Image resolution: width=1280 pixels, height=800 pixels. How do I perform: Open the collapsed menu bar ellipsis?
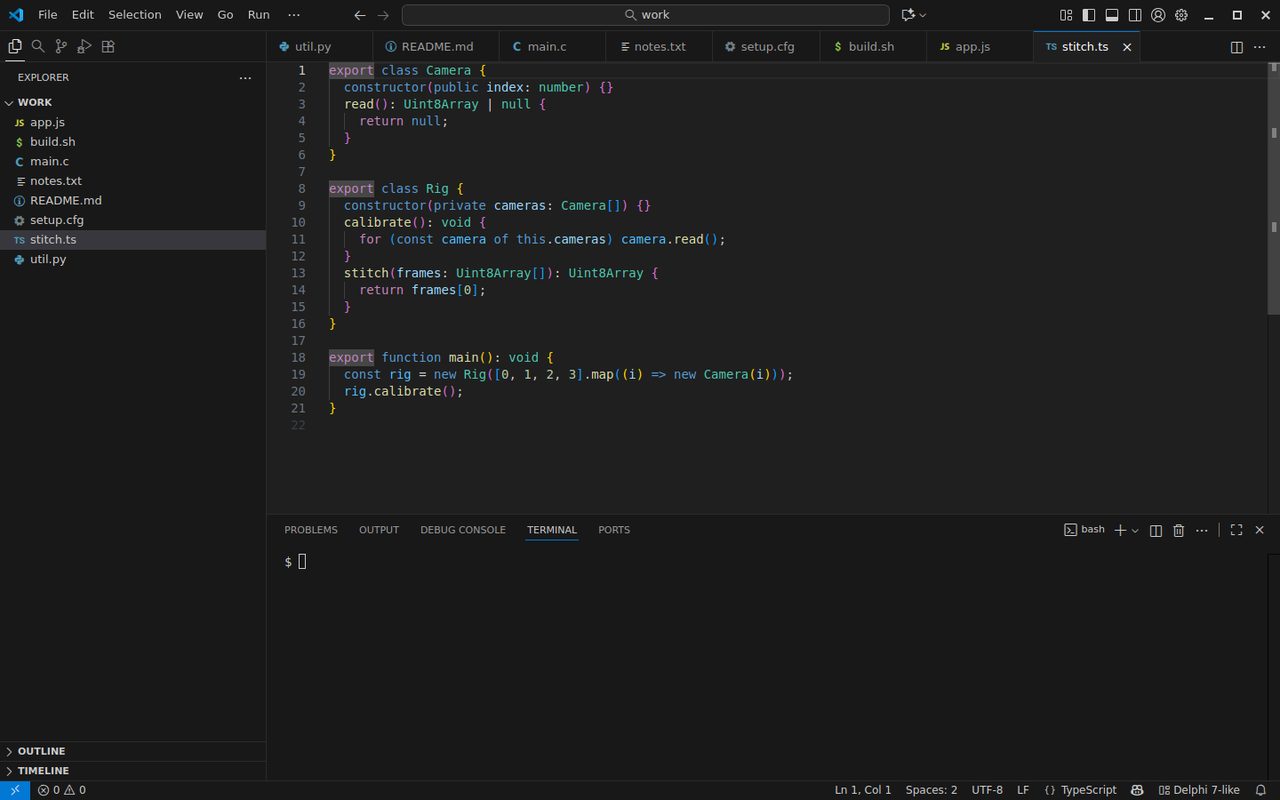(x=293, y=15)
